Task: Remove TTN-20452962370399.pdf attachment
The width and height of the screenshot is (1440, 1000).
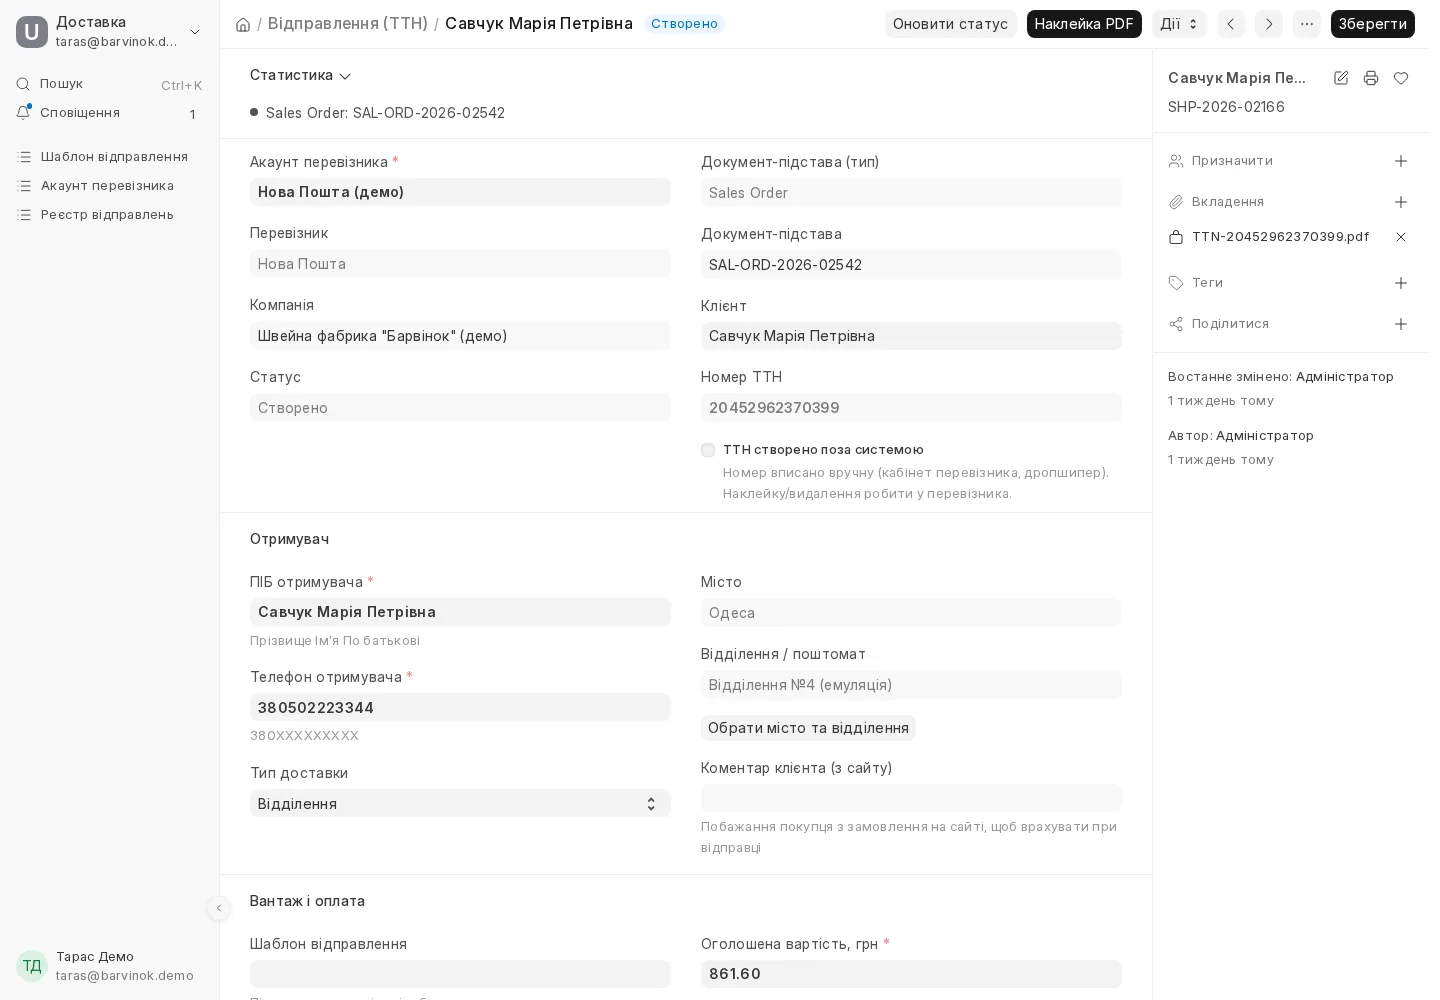Action: (1401, 237)
